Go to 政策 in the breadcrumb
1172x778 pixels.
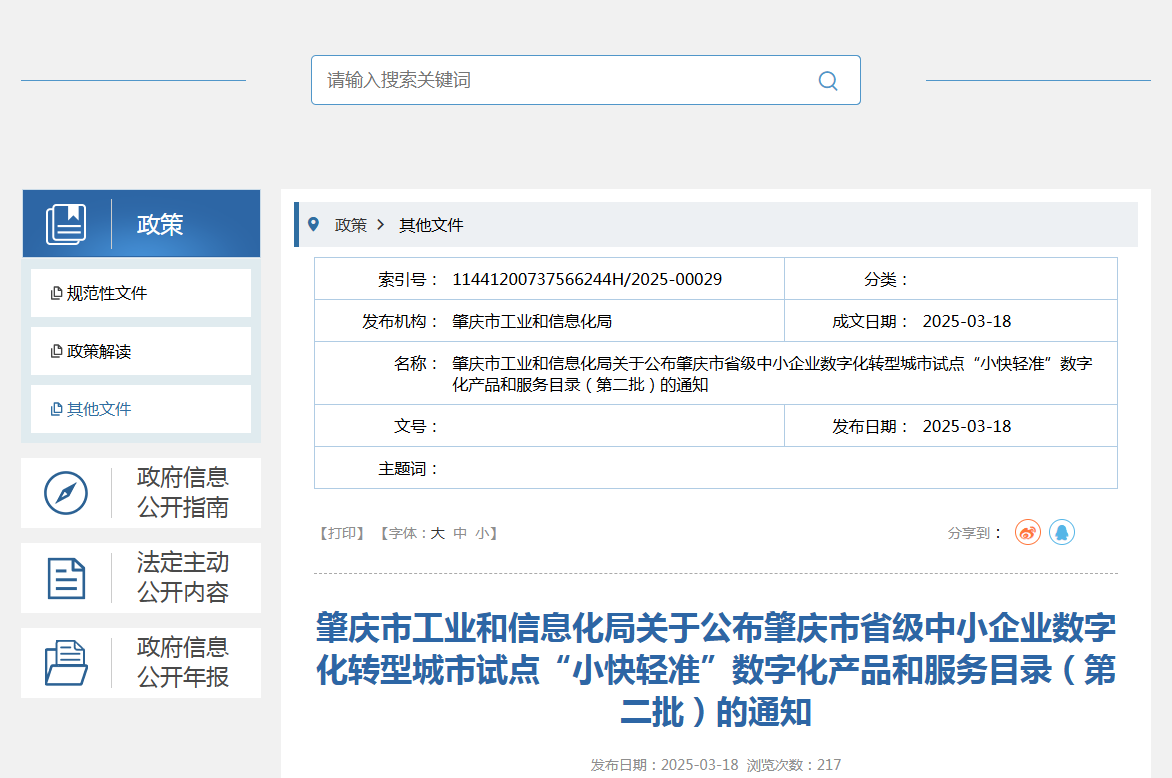coord(350,225)
